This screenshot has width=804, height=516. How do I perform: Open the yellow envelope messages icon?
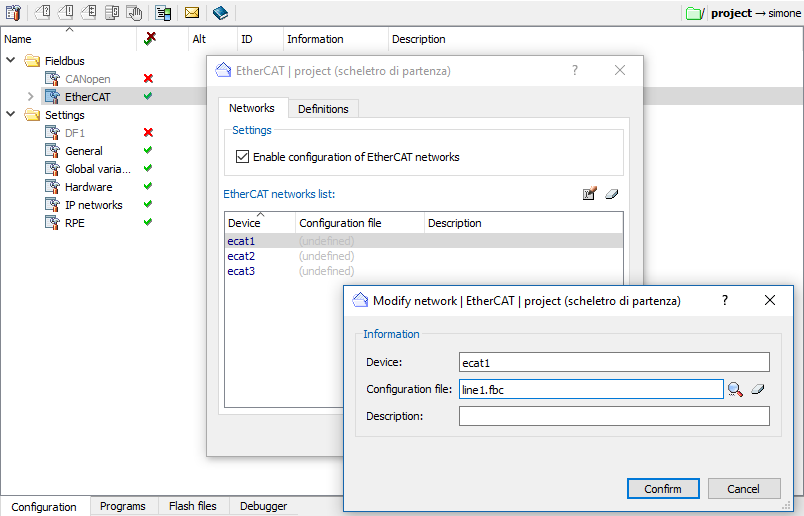tap(192, 12)
